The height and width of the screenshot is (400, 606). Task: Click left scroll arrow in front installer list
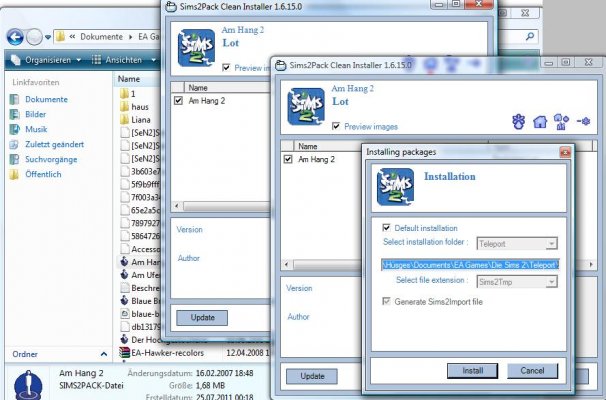tap(286, 264)
